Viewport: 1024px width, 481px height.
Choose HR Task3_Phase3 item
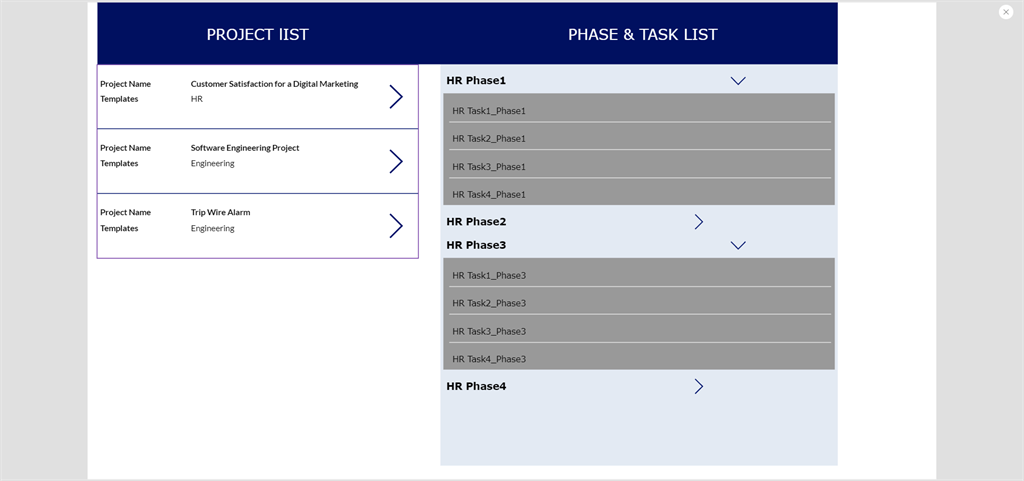point(489,331)
